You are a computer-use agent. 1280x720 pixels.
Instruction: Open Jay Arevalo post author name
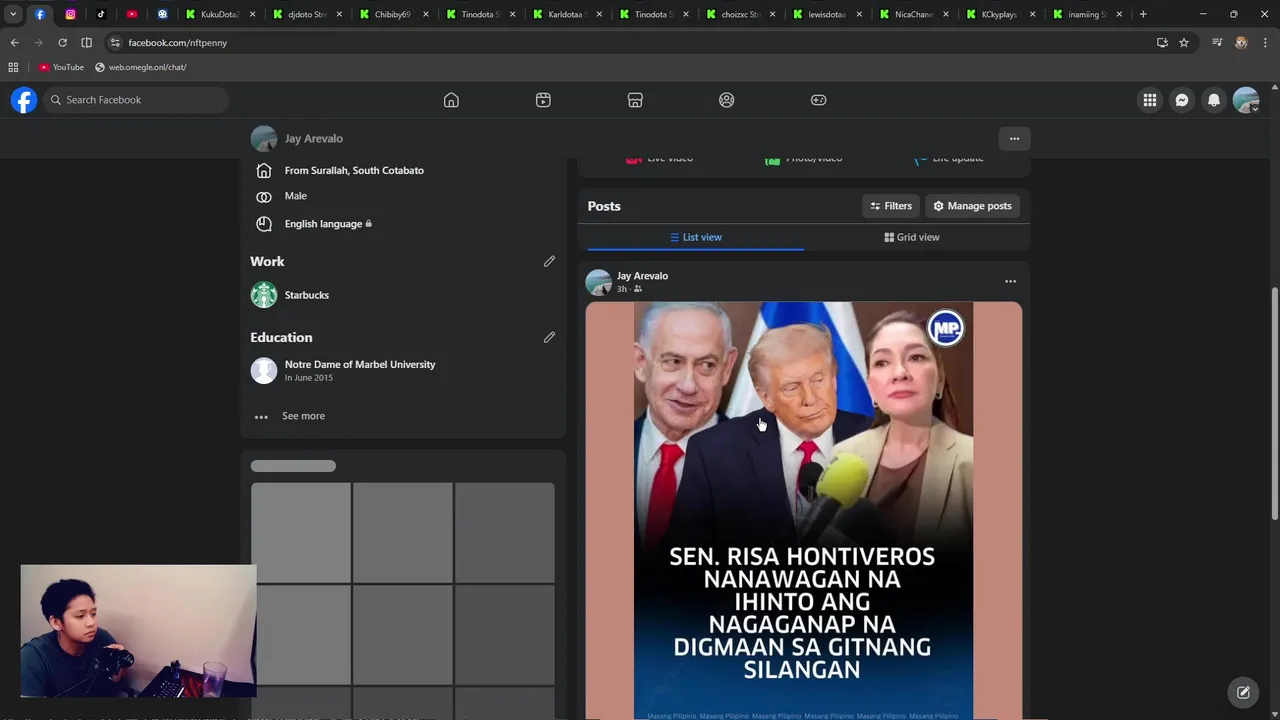(642, 276)
